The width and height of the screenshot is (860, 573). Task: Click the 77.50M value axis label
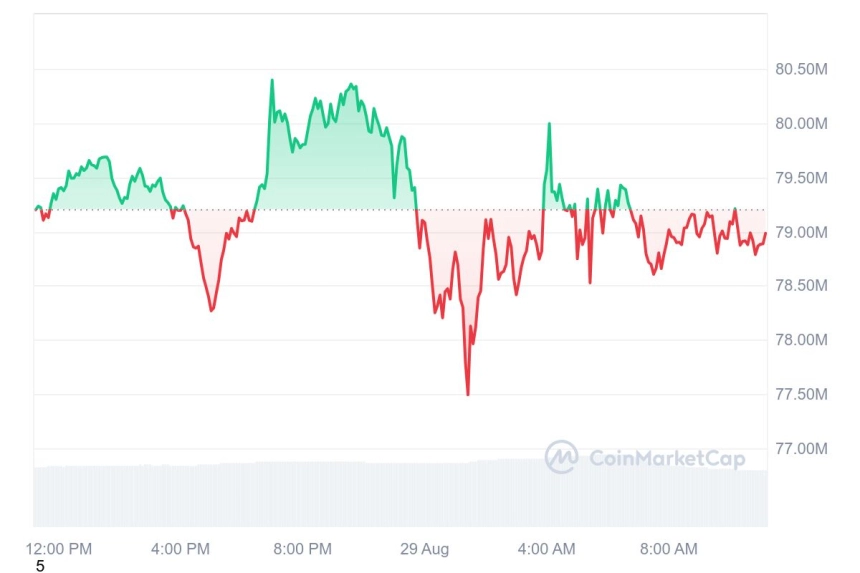(801, 394)
